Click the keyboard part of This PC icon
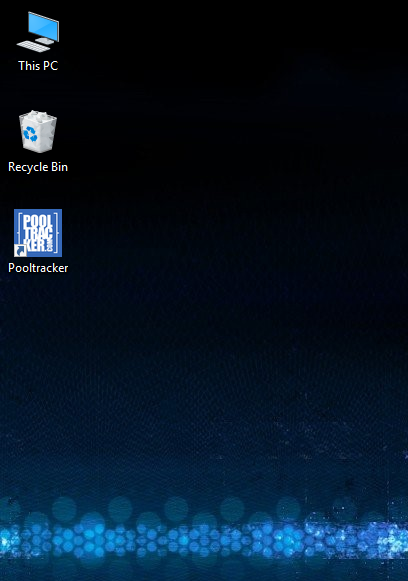The image size is (408, 581). click(x=33, y=46)
